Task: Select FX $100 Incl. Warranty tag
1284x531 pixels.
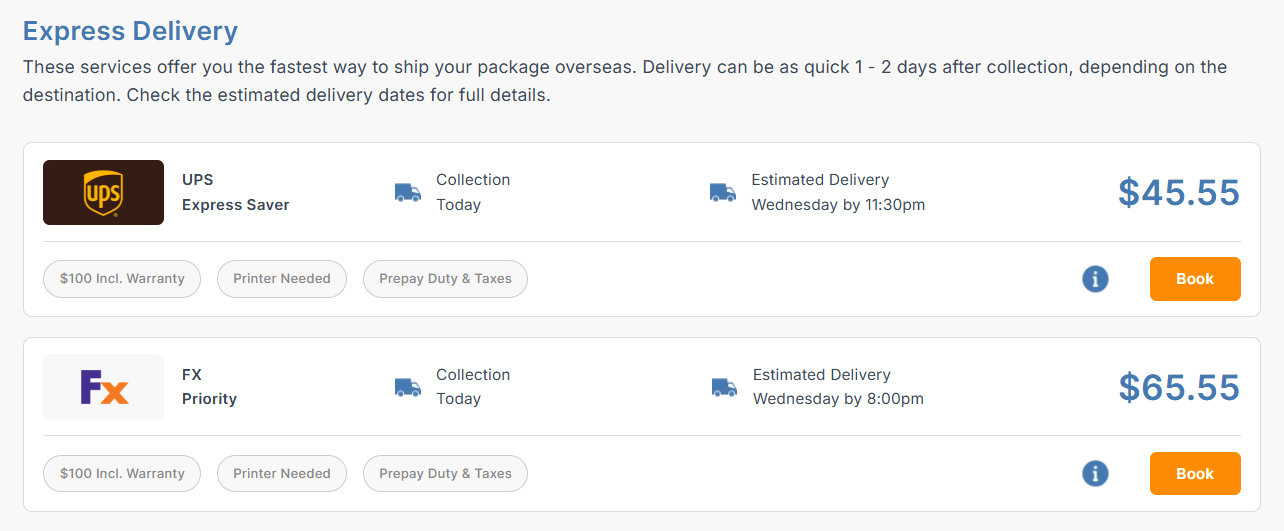Action: tap(122, 474)
